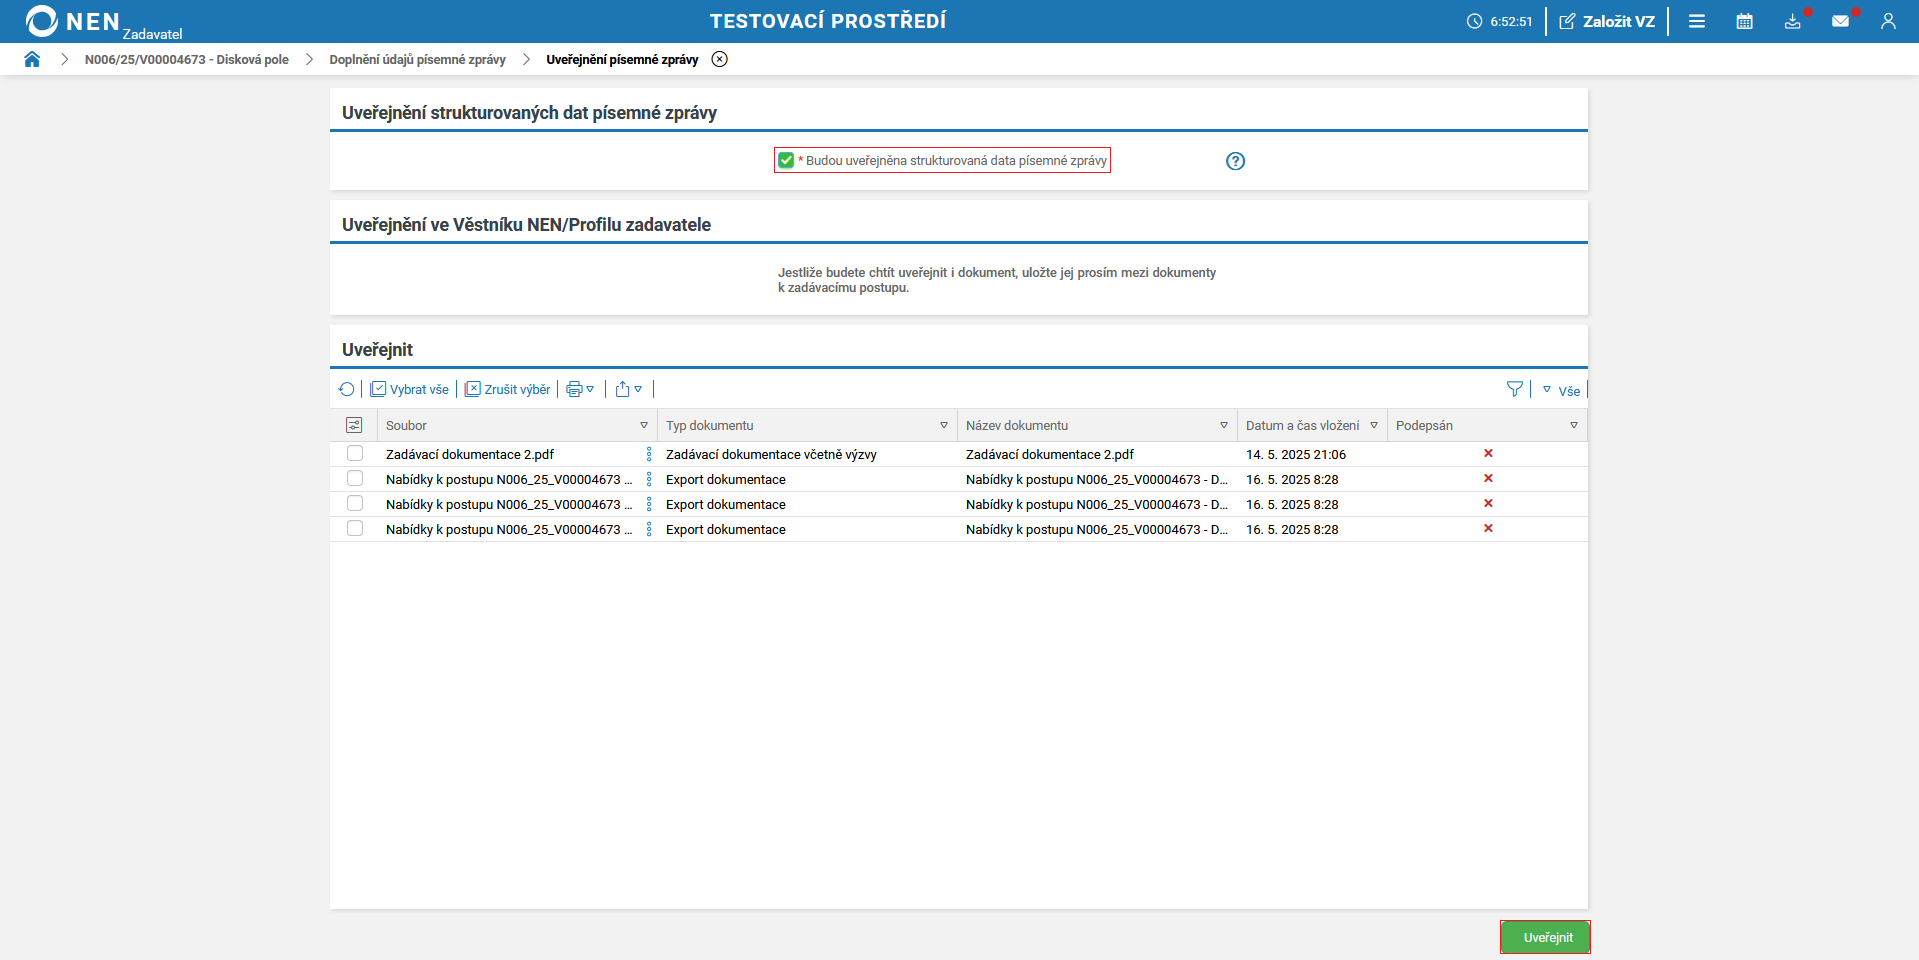Open the table filter funnel
Screen dimensions: 1919x960
pyautogui.click(x=1515, y=389)
